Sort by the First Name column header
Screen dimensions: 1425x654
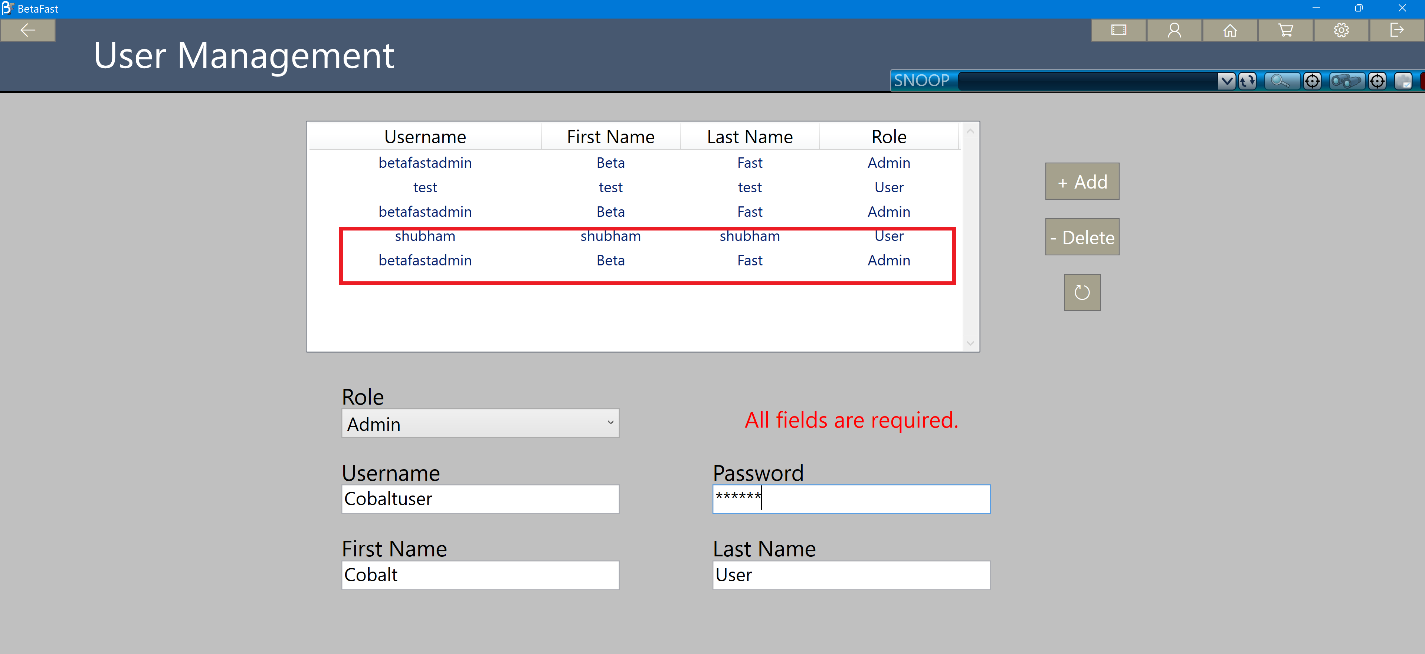click(x=611, y=137)
